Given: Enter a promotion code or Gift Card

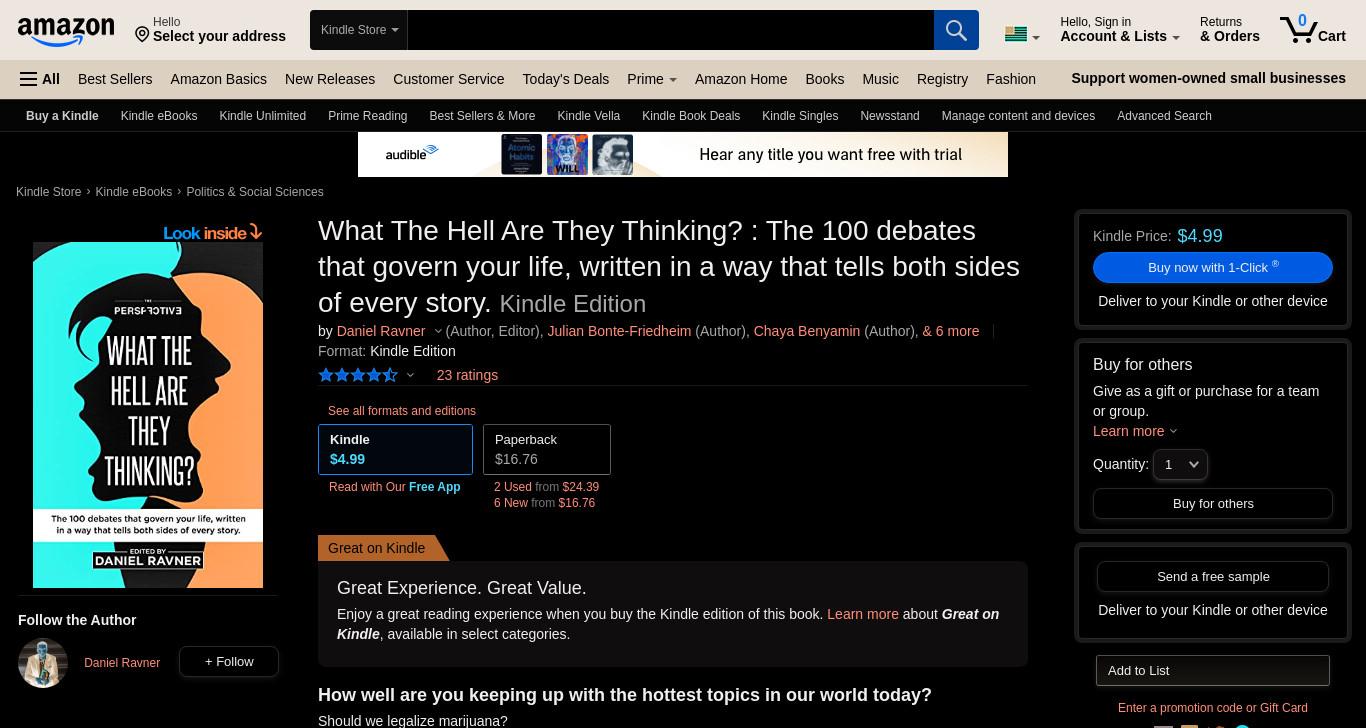Looking at the screenshot, I should [1213, 708].
